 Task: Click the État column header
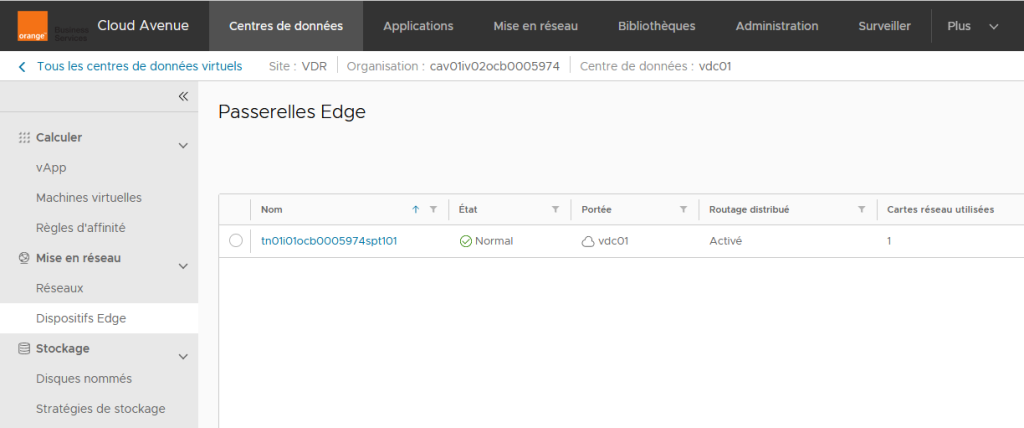click(468, 210)
